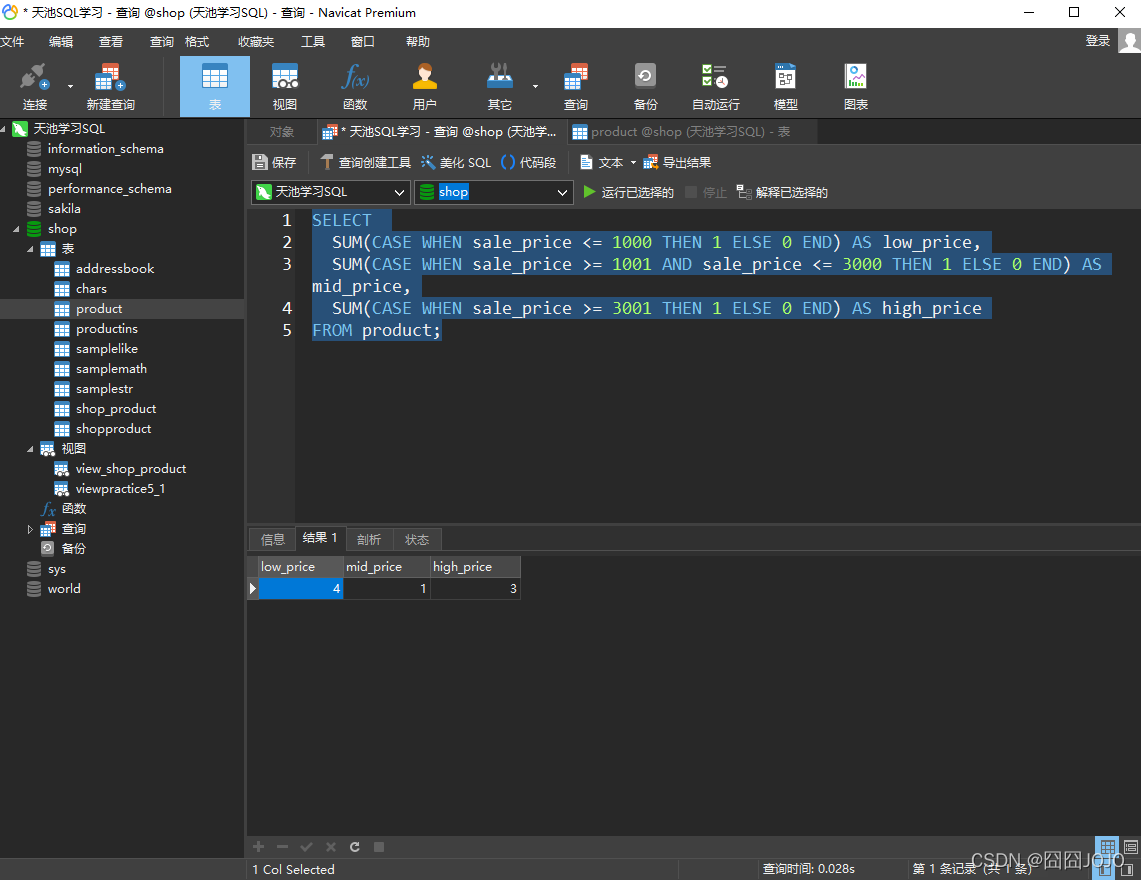Open the 查询创建工具 query builder

tap(365, 162)
